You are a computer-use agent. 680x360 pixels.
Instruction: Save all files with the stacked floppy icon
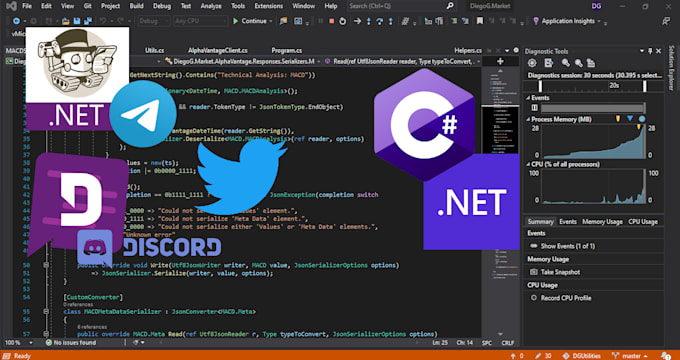(x=88, y=21)
